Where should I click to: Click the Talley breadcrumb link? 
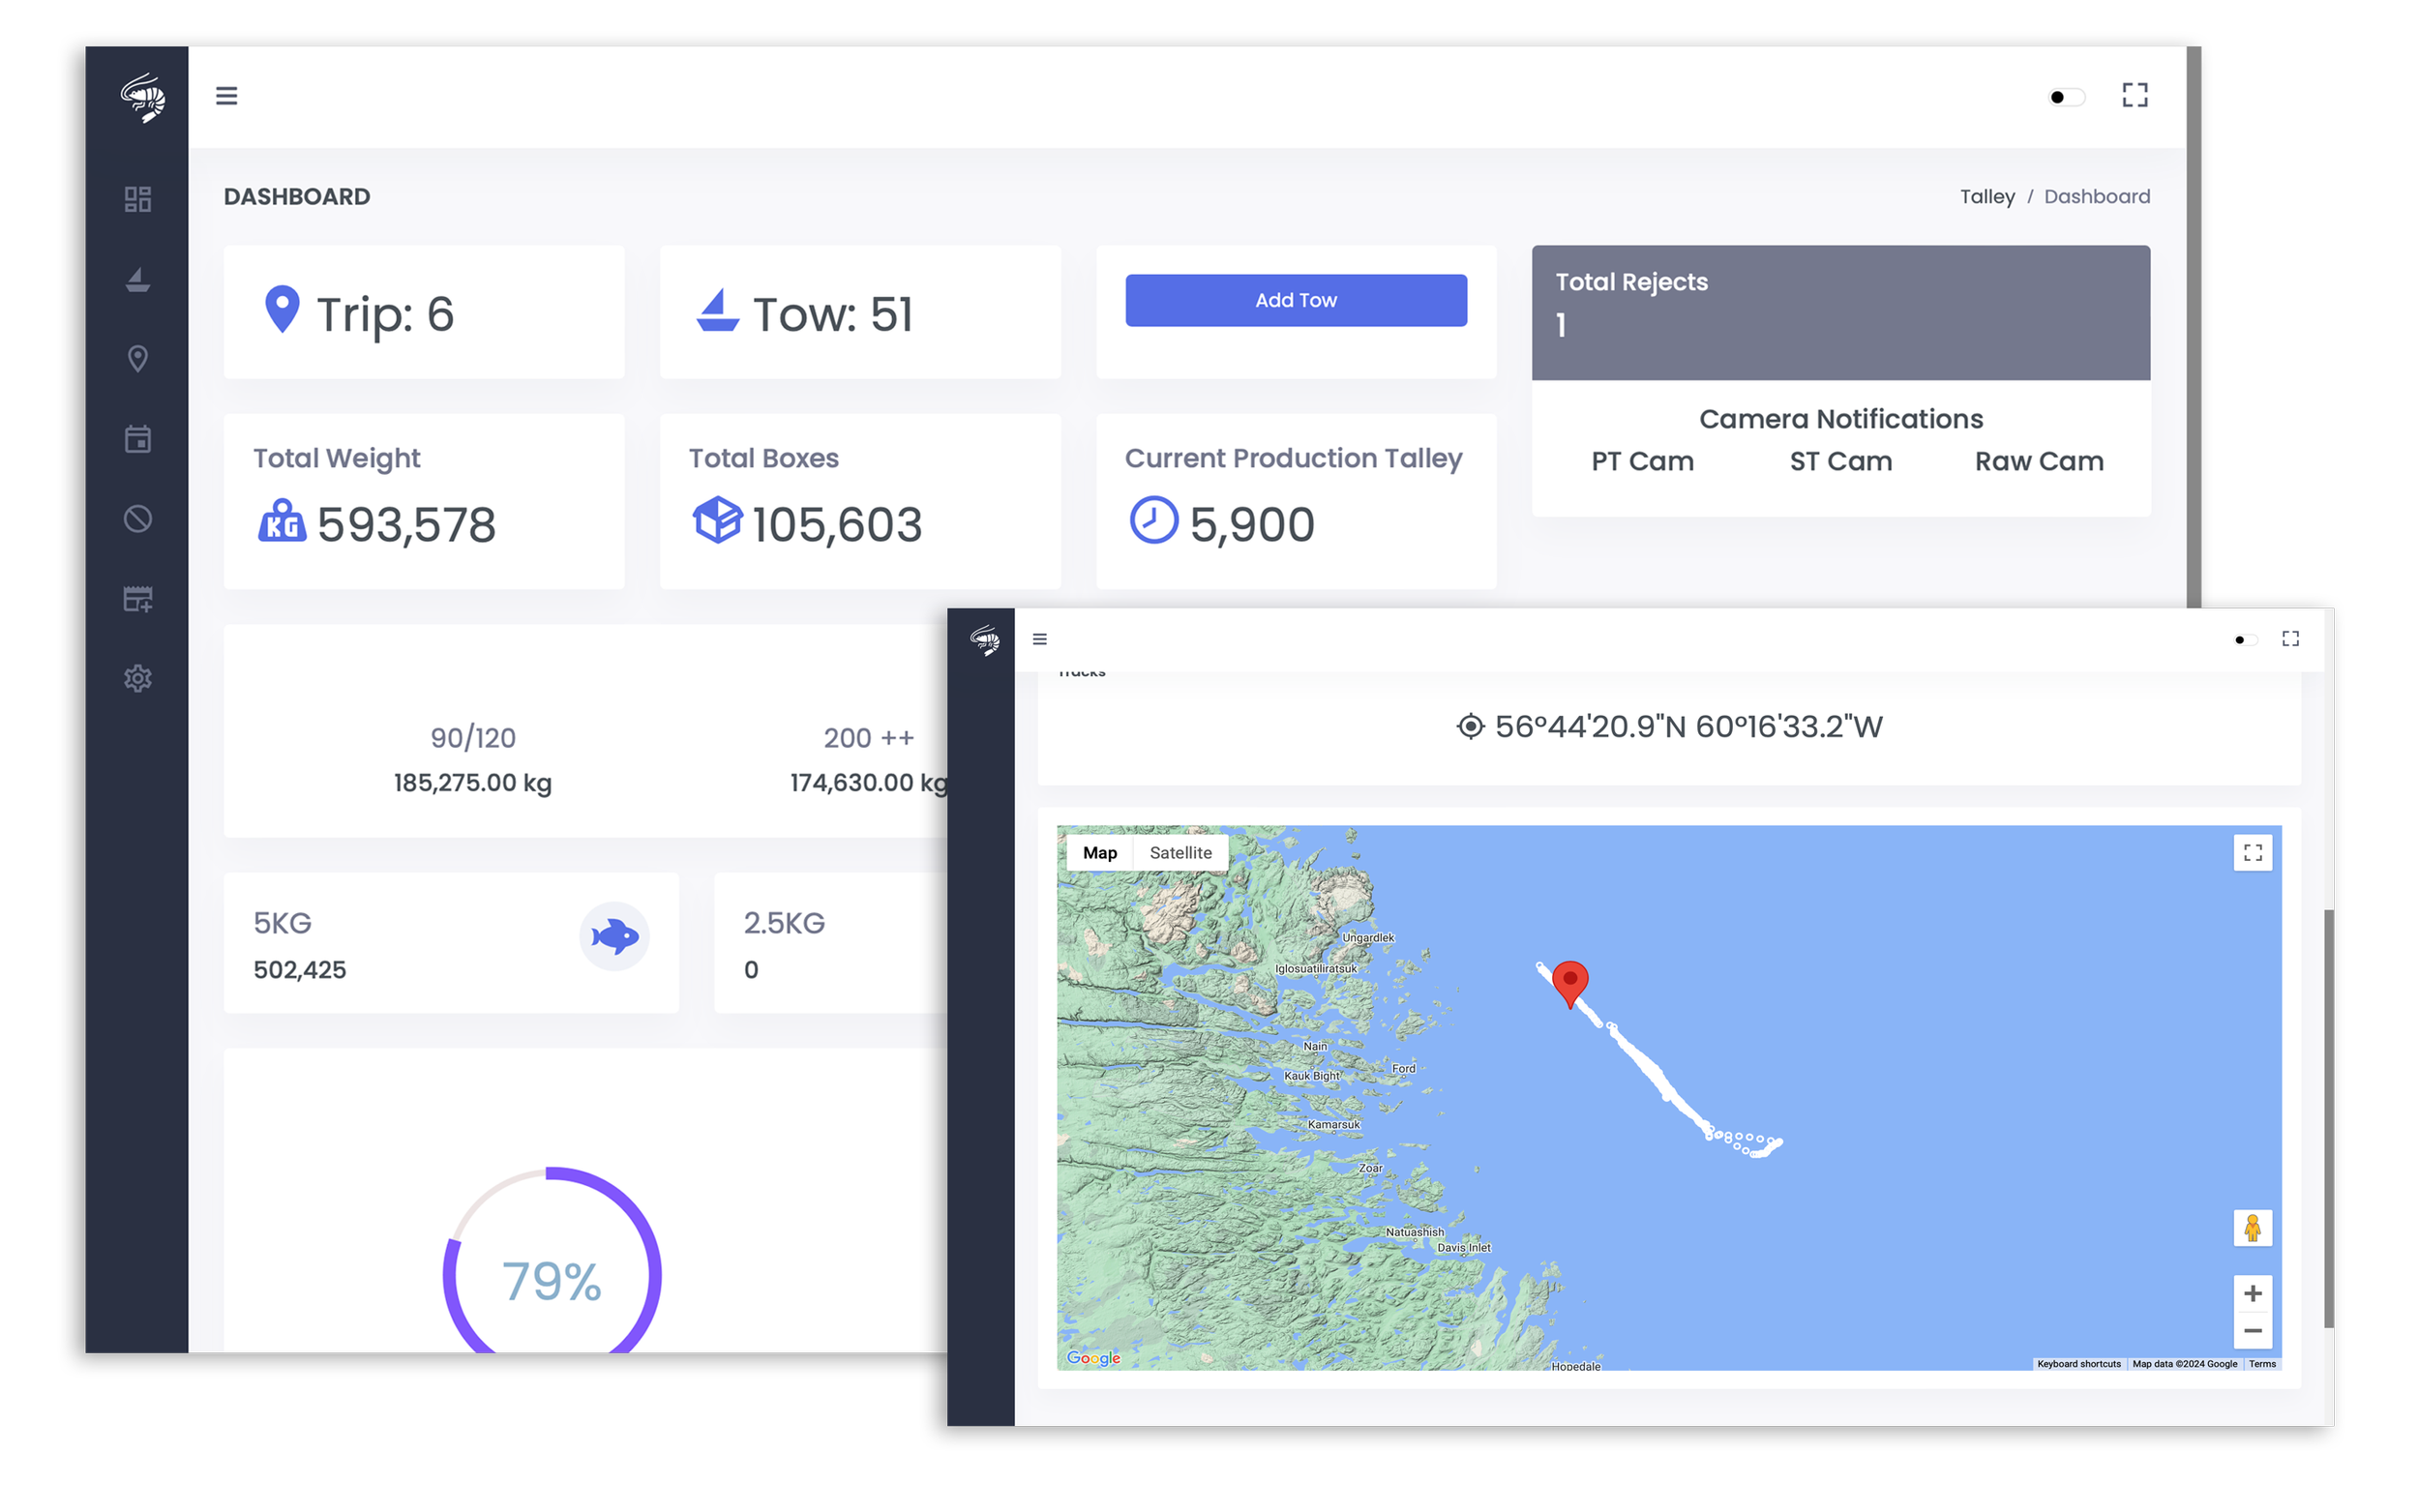pyautogui.click(x=1986, y=197)
